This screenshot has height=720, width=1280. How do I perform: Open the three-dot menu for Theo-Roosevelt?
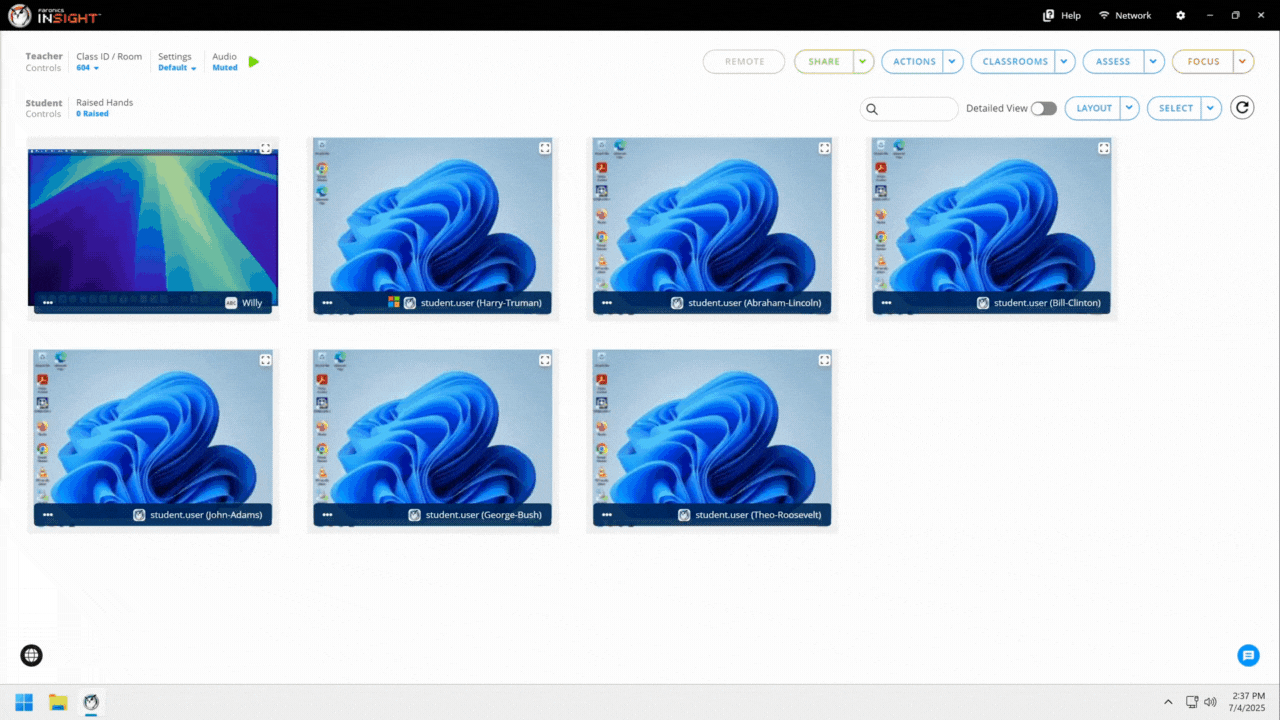pos(606,515)
